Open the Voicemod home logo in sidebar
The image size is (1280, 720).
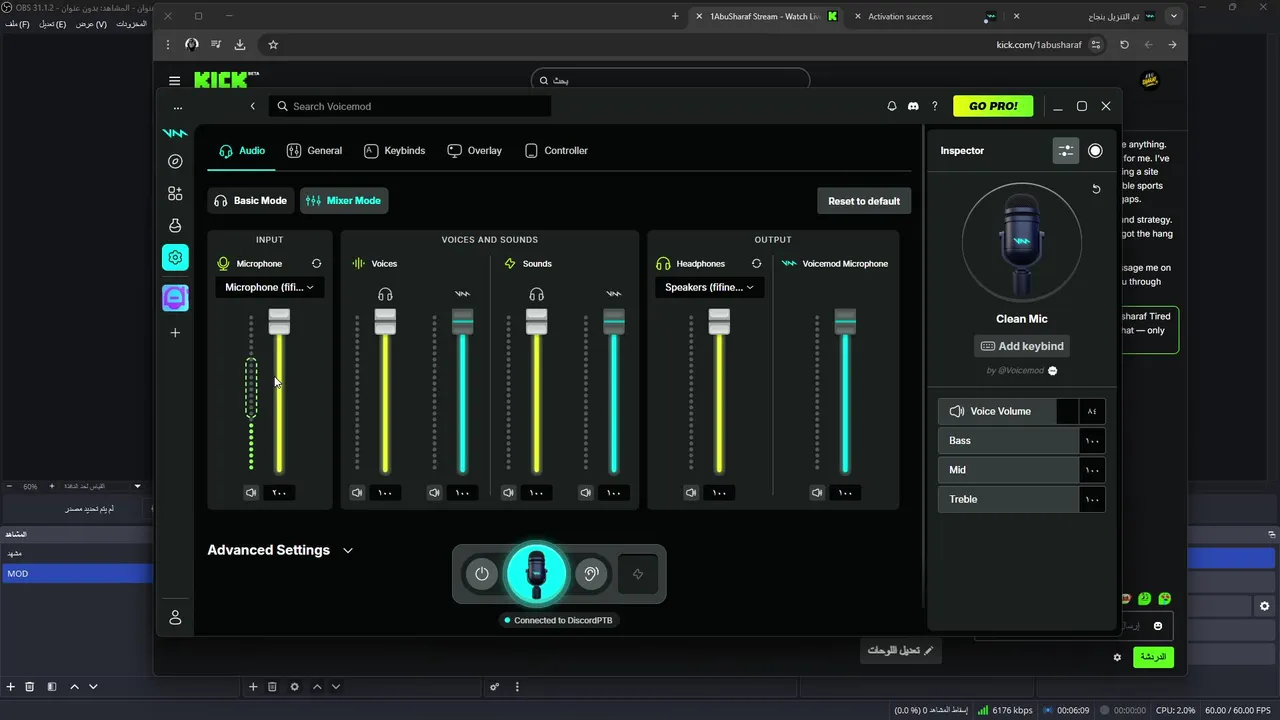175,133
